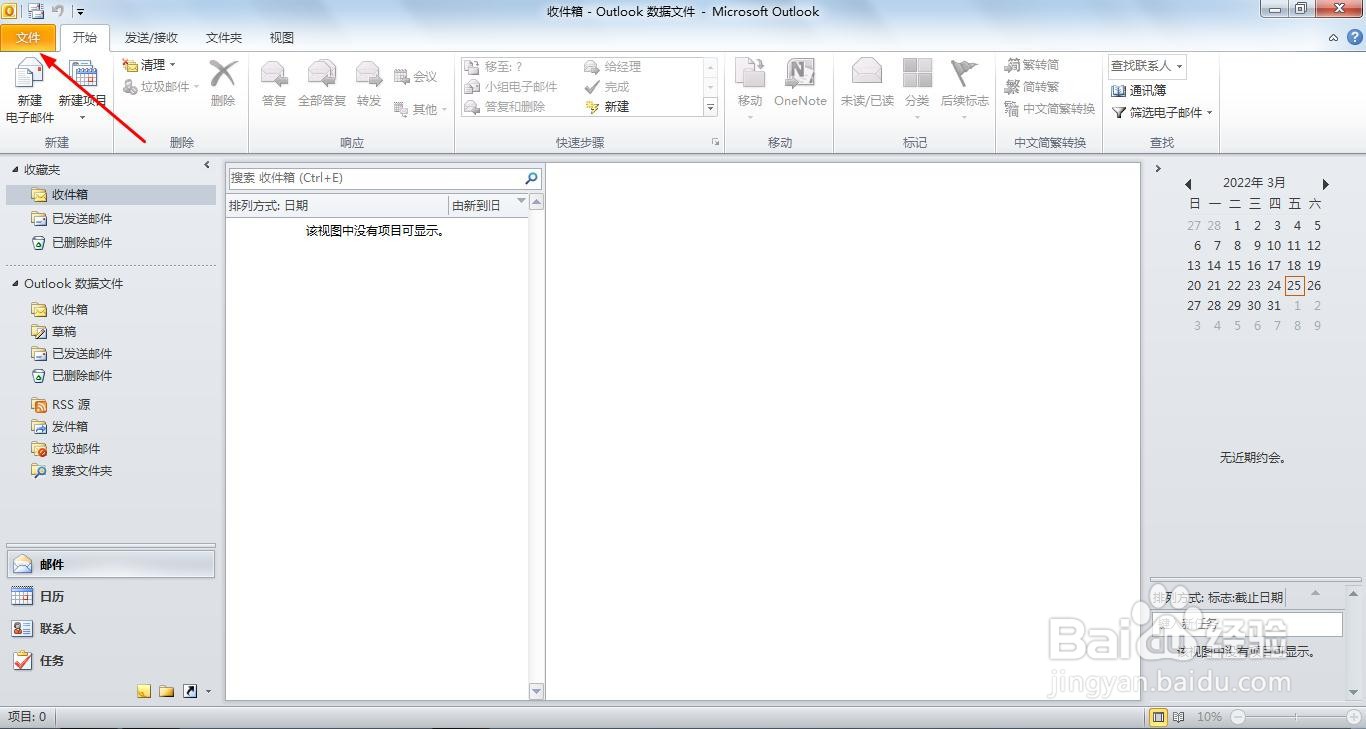
Task: Click Simplified to Traditional (简转繁)
Action: tap(1032, 86)
